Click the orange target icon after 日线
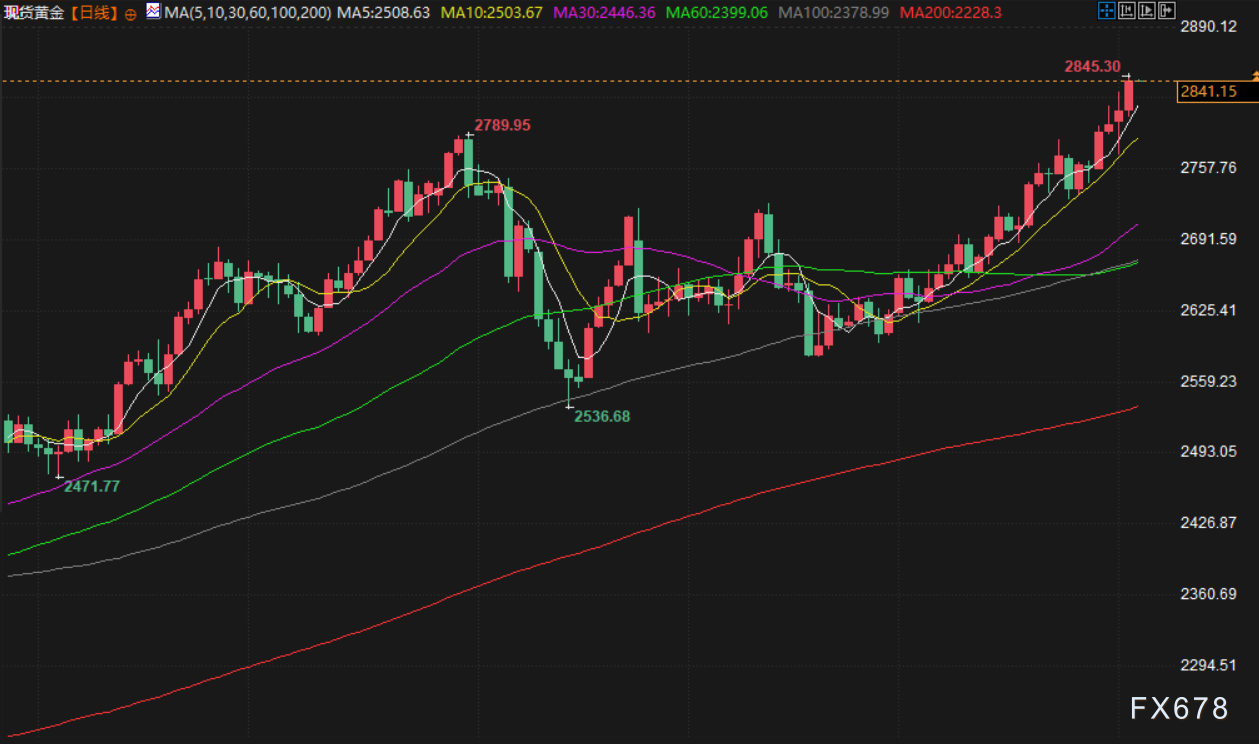The height and width of the screenshot is (744, 1259). click(132, 13)
